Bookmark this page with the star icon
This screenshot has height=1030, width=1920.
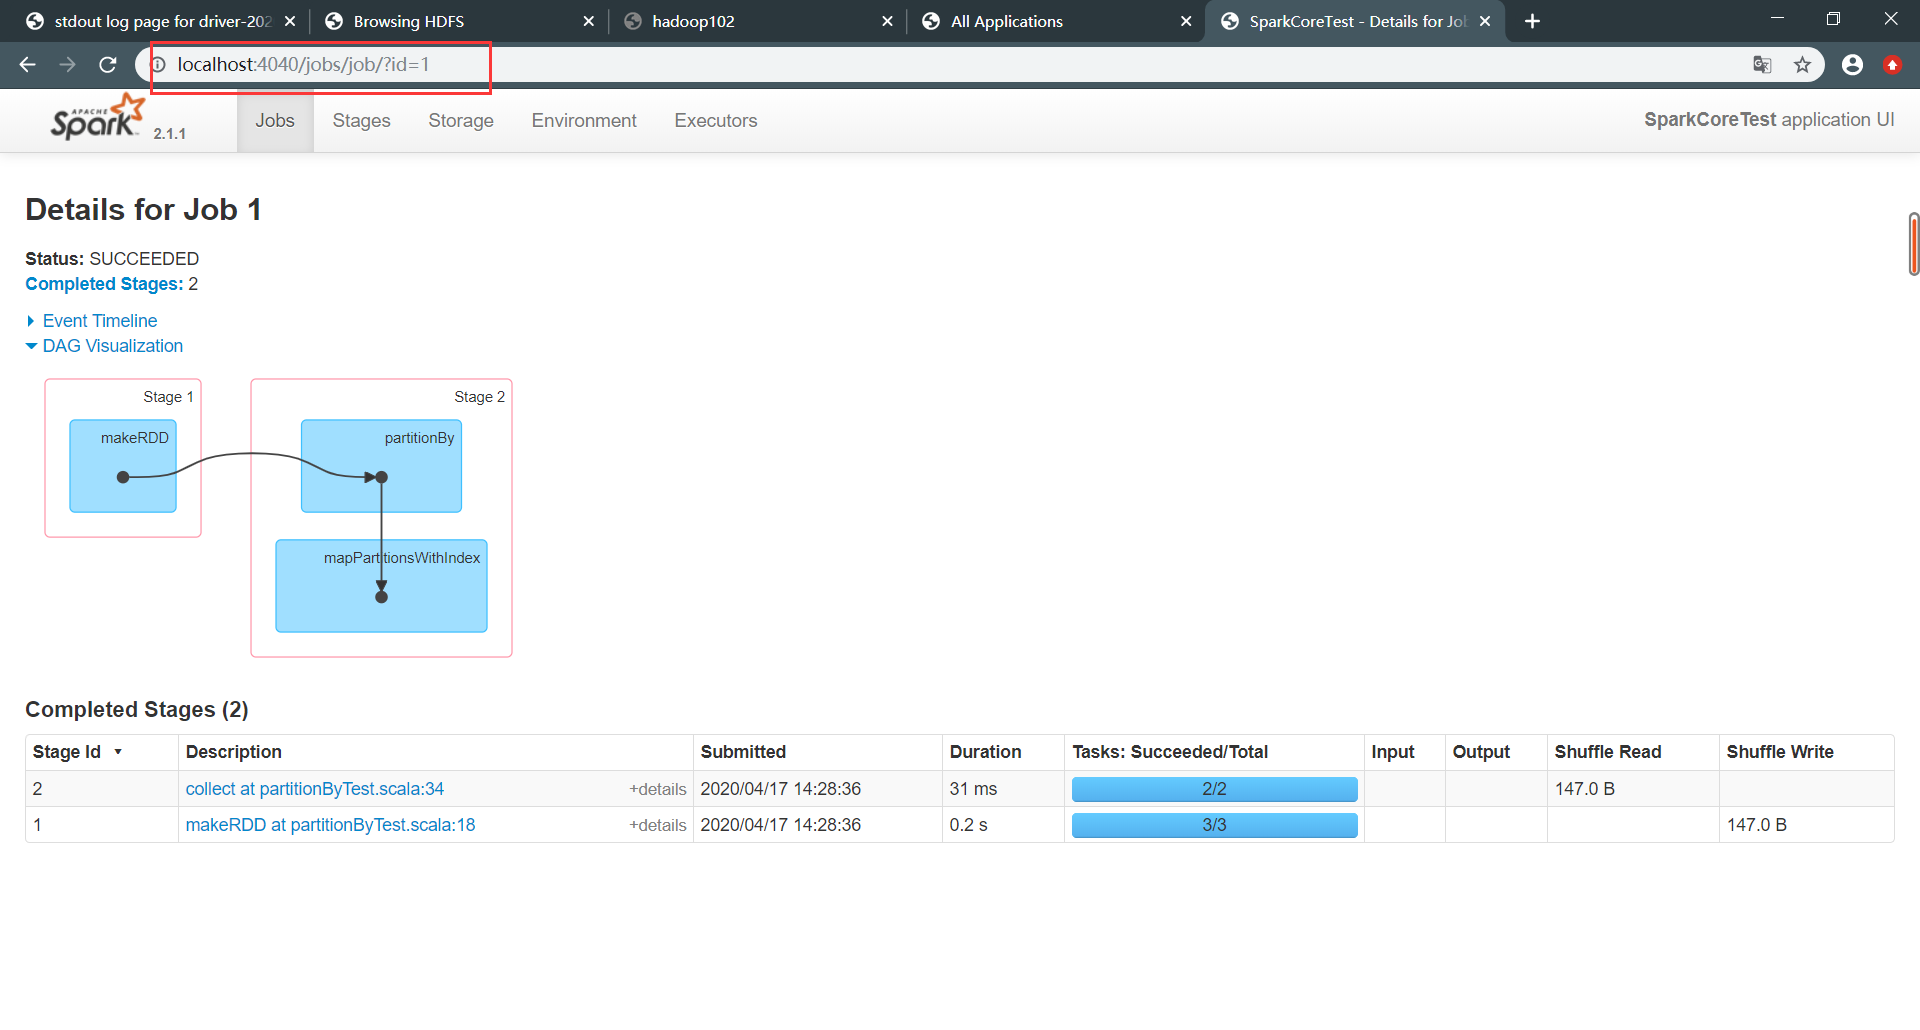pos(1803,64)
